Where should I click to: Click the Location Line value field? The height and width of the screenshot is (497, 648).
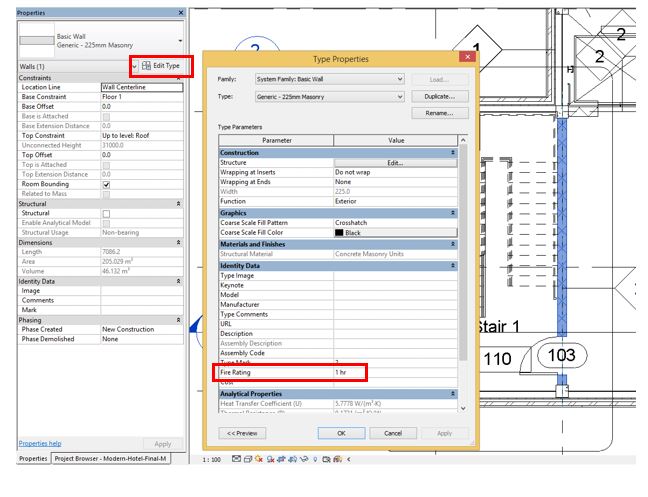pyautogui.click(x=142, y=87)
